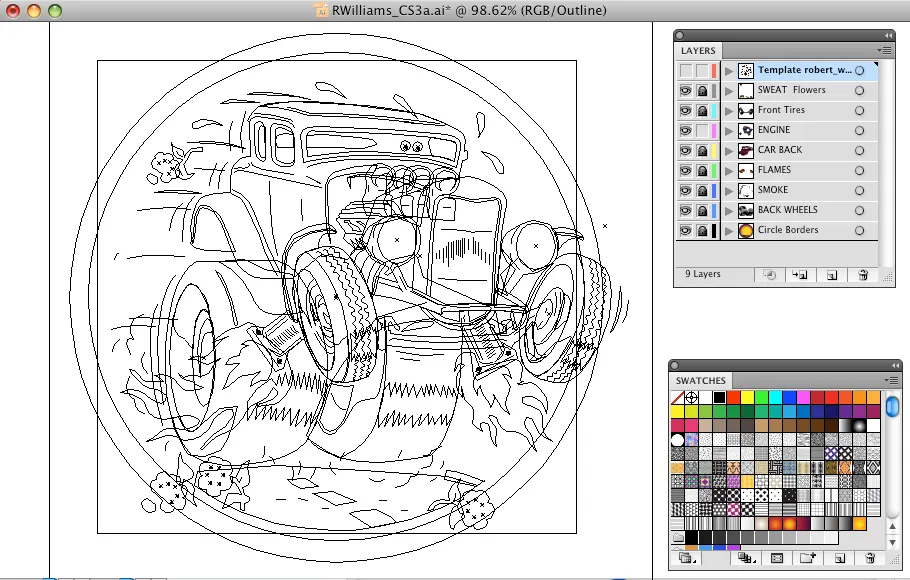Open Show Swatch Kinds menu icon
This screenshot has width=910, height=580.
[745, 559]
